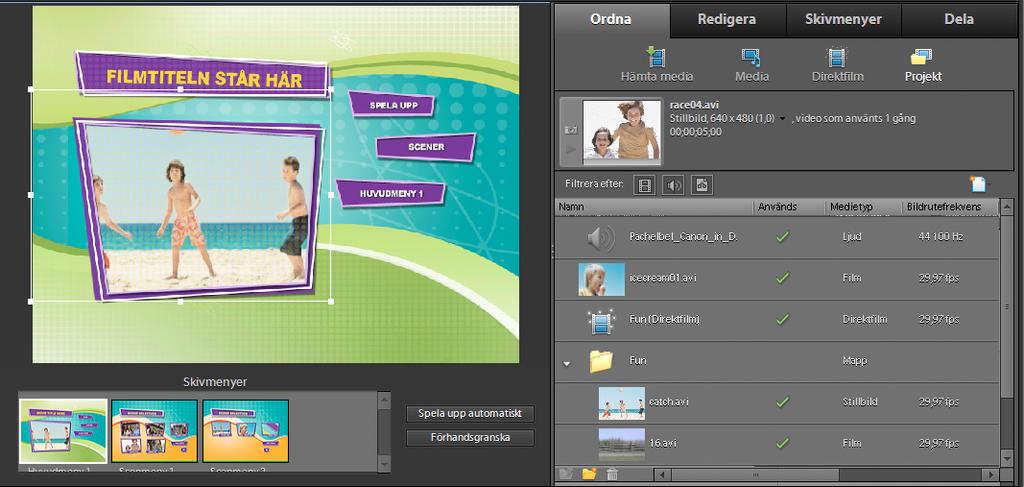Click the new folder icon
The image size is (1024, 487).
(590, 475)
